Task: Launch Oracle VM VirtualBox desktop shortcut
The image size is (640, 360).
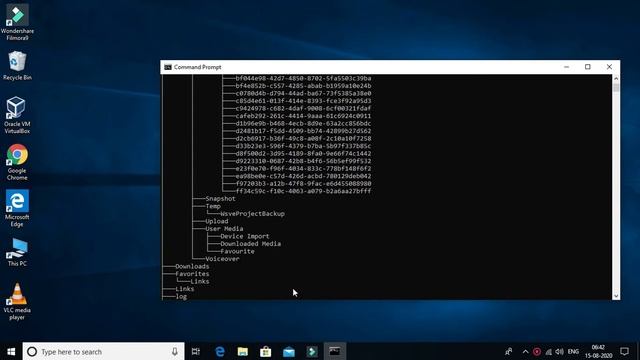Action: pyautogui.click(x=17, y=115)
